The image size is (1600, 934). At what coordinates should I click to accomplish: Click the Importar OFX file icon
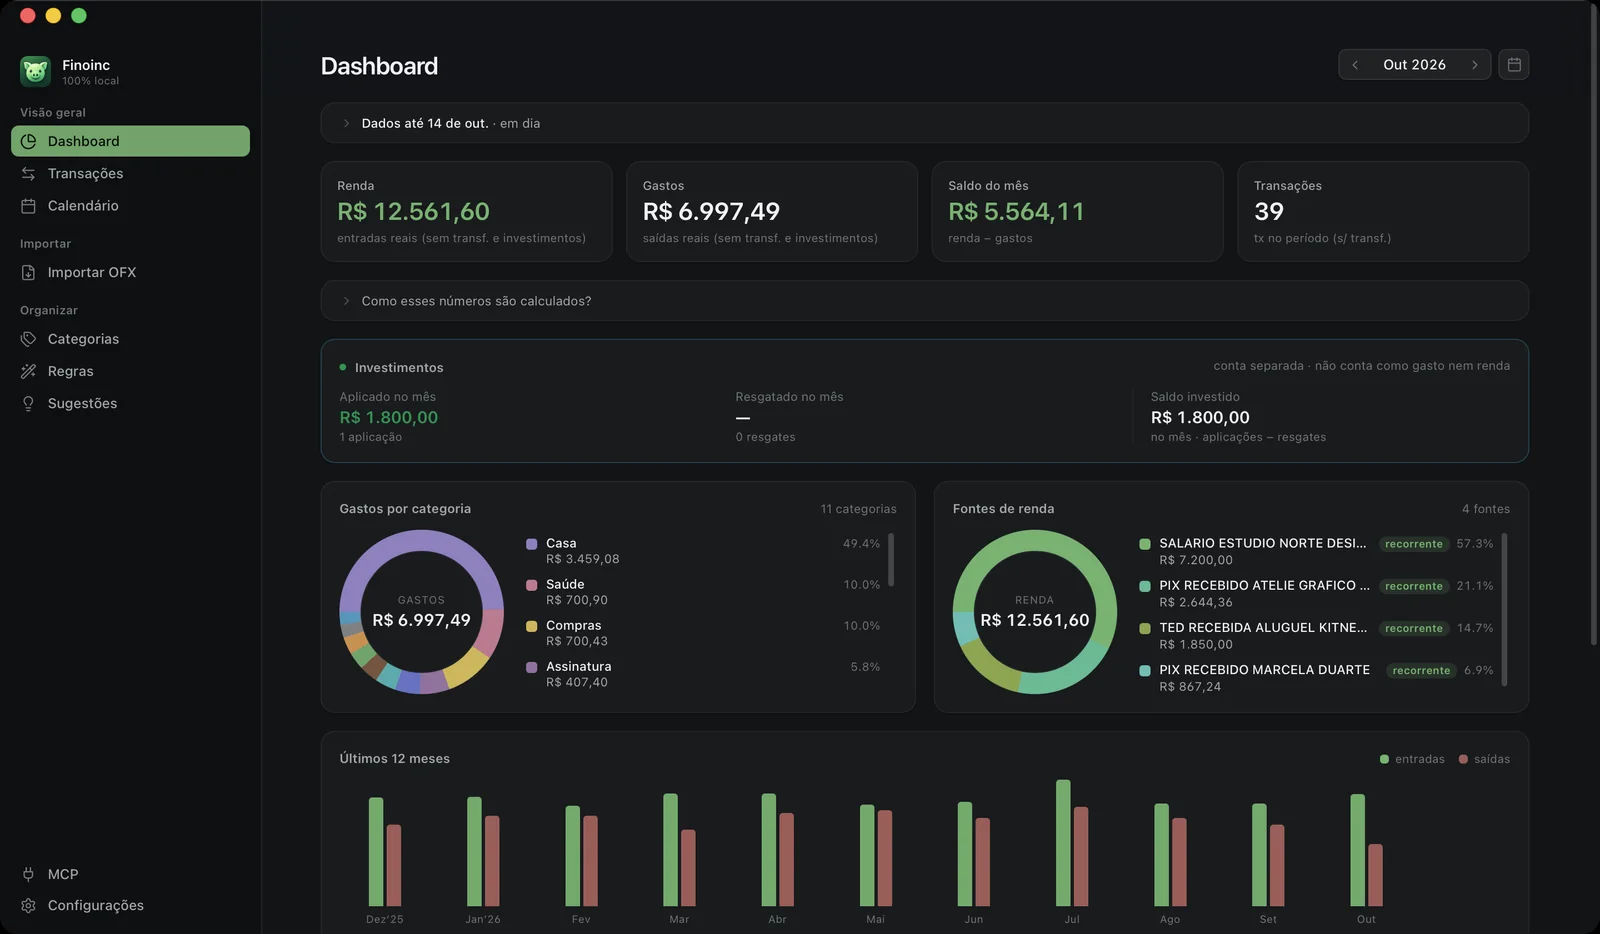pos(28,272)
